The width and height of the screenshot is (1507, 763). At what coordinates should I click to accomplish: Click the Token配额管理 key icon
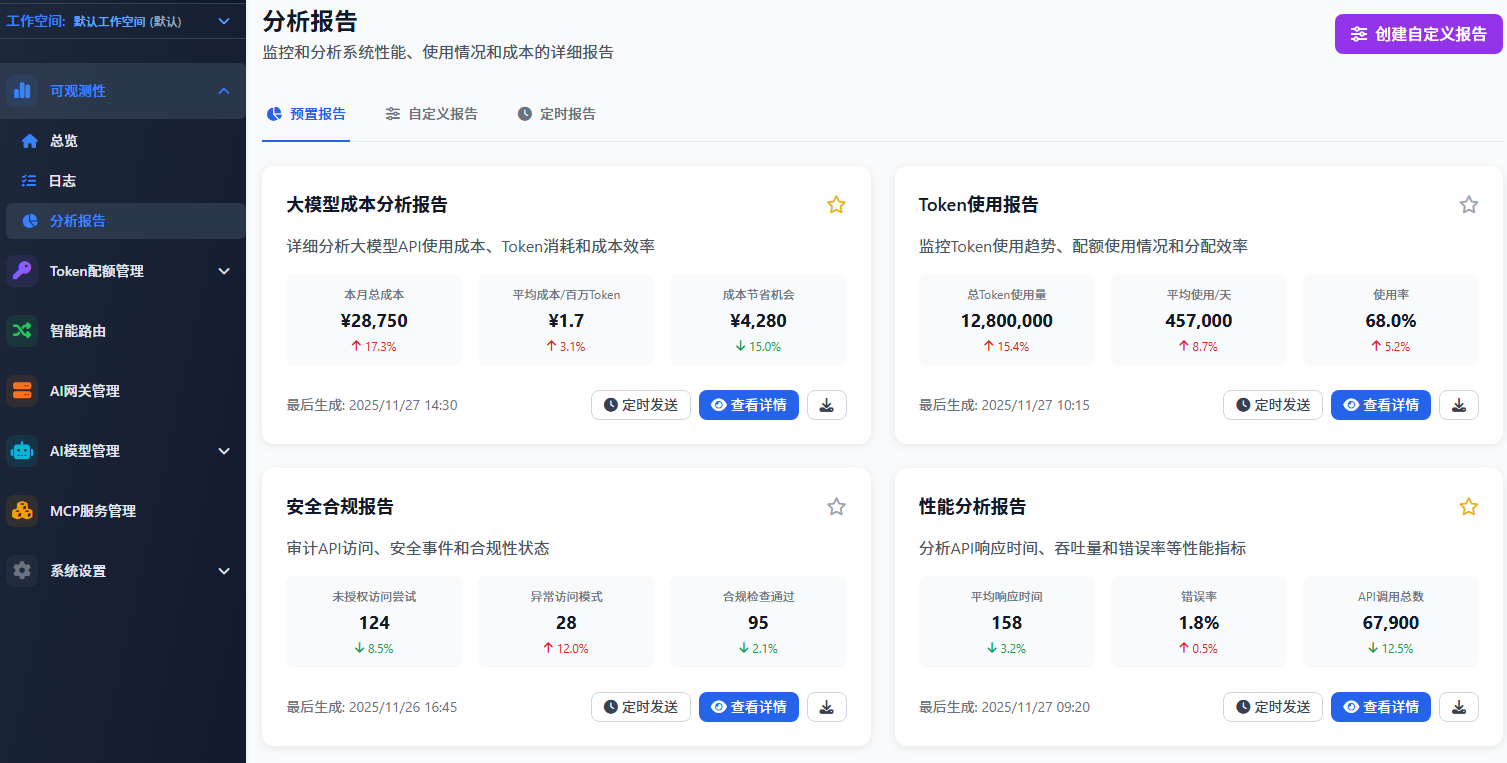(x=22, y=271)
